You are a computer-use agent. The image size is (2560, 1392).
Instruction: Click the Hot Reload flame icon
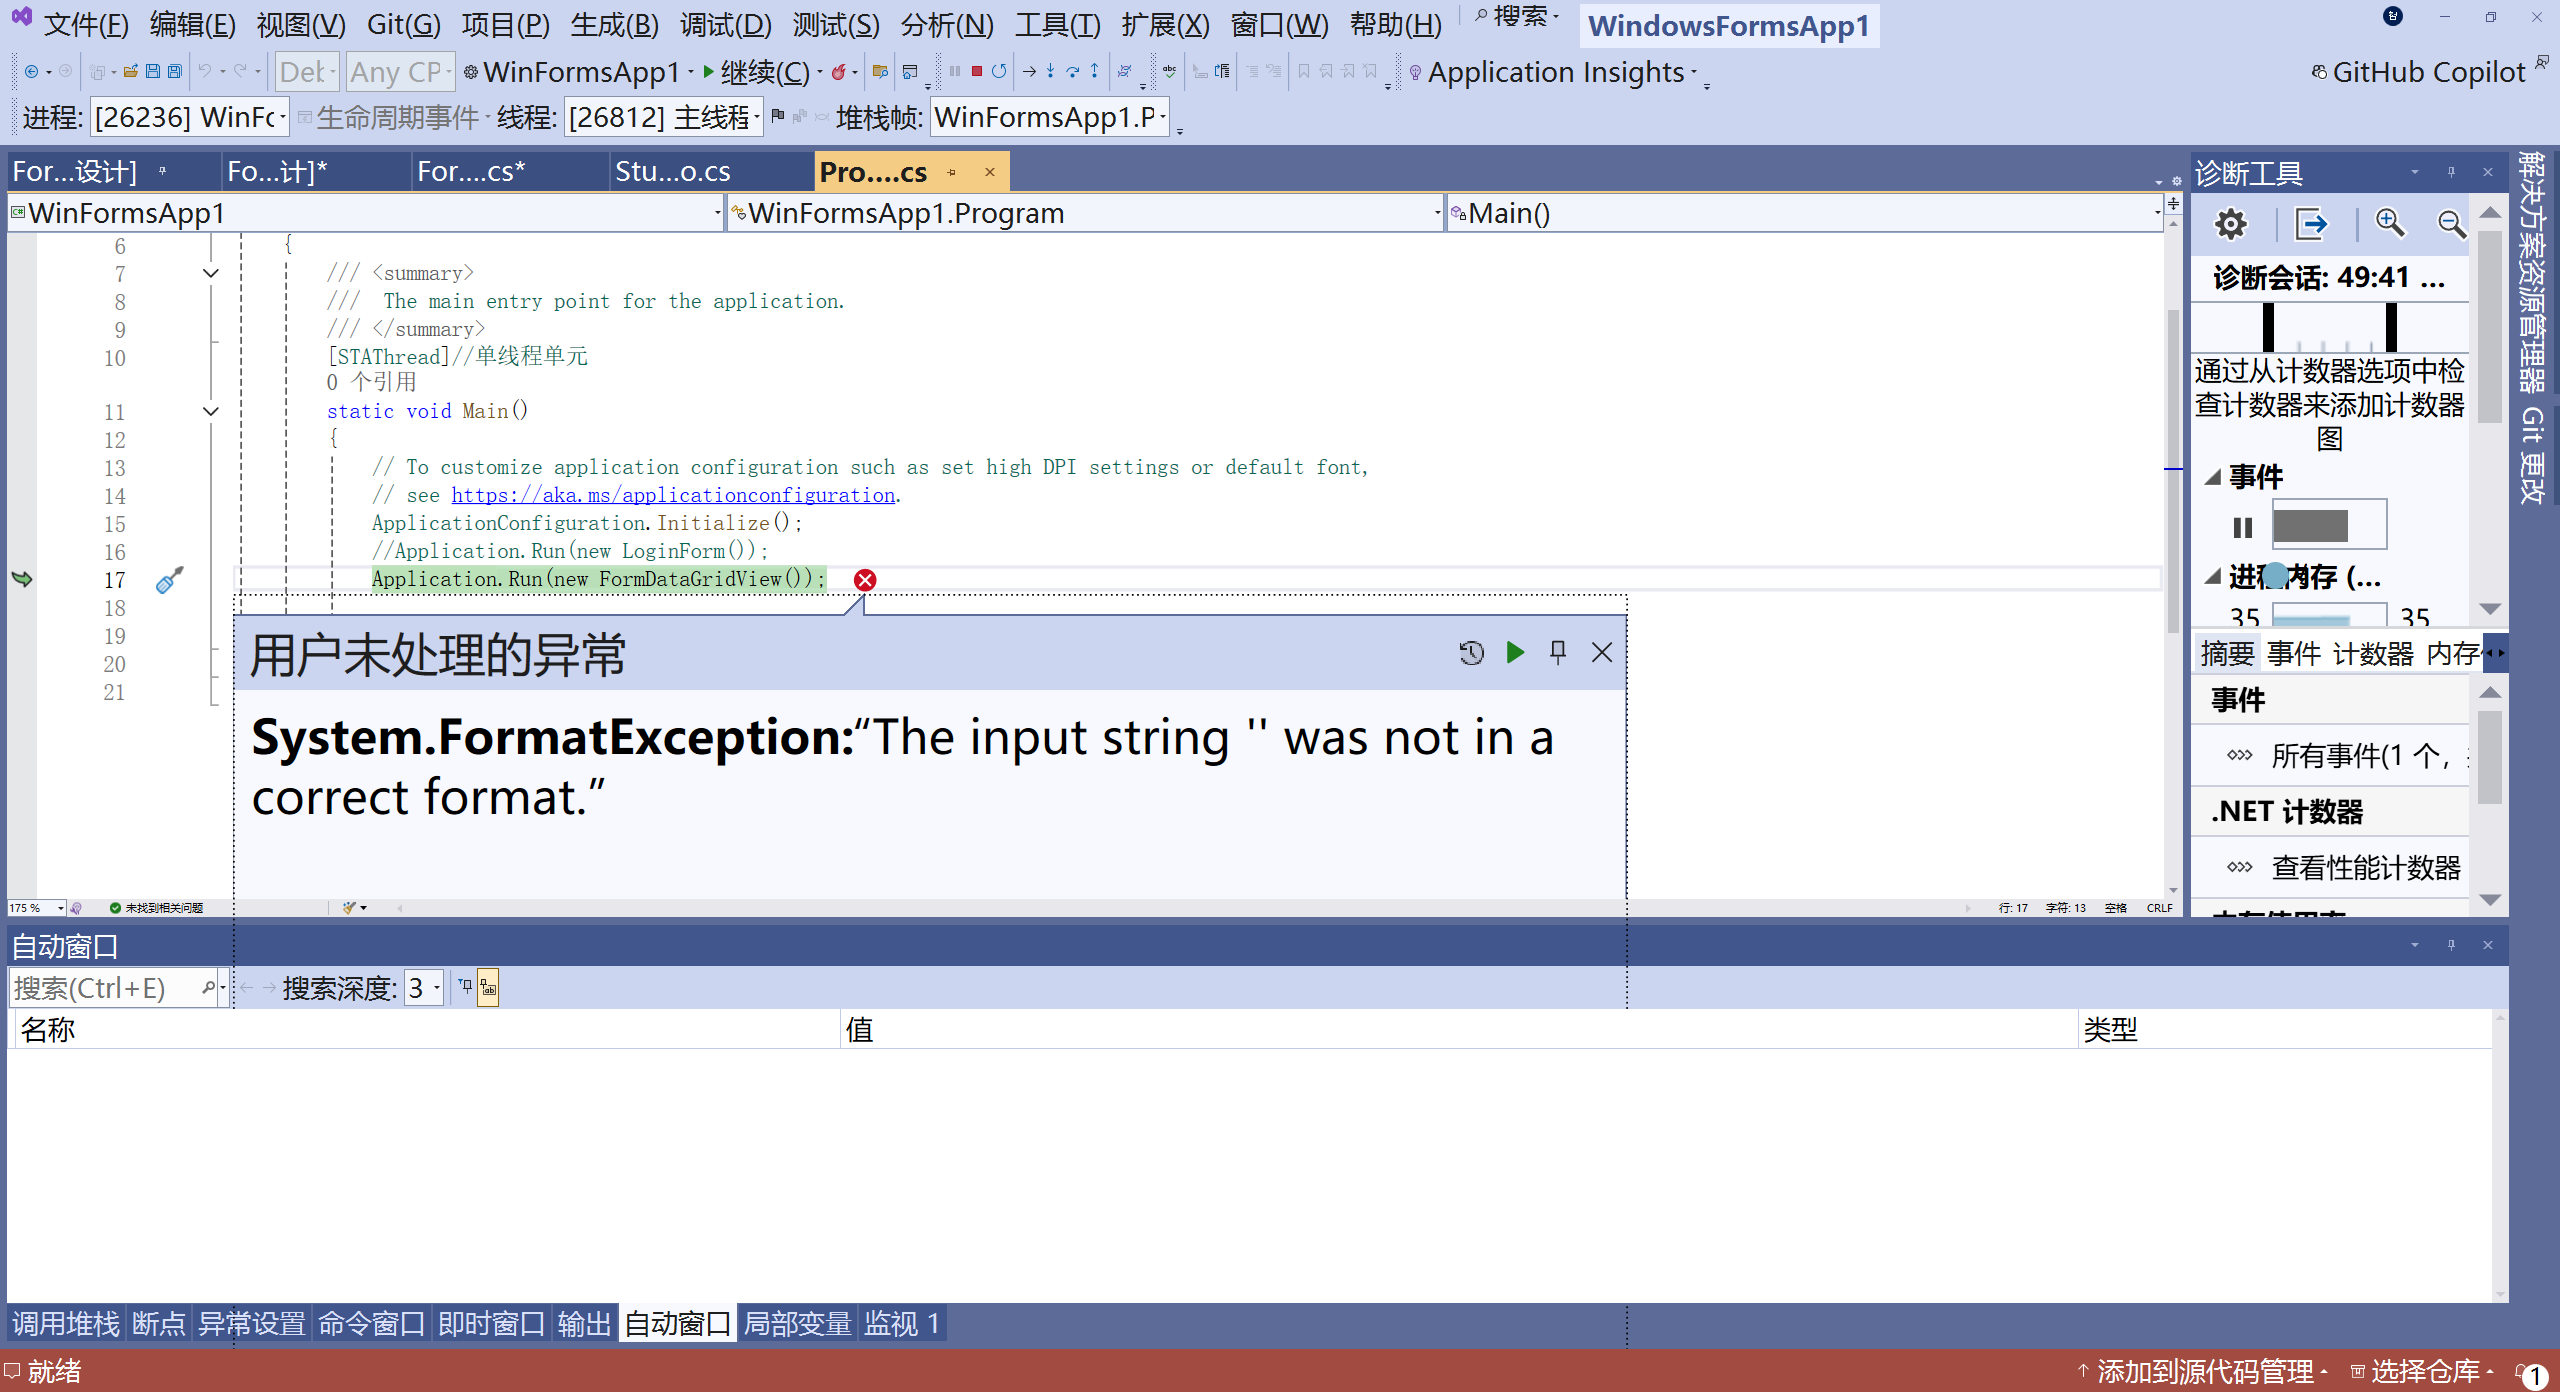[839, 71]
